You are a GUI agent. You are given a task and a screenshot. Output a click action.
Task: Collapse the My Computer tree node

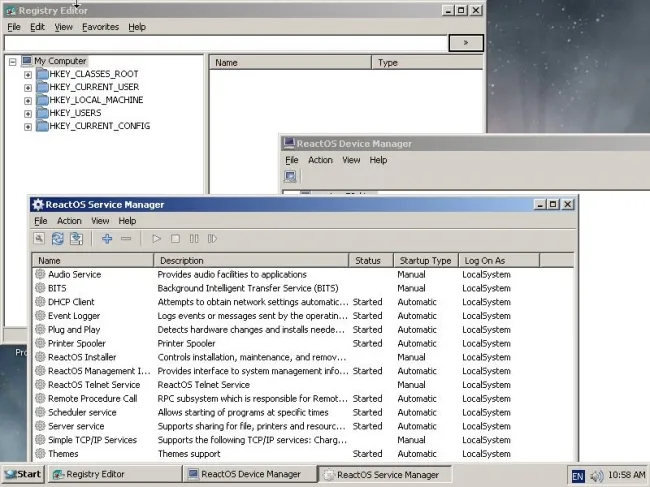pyautogui.click(x=12, y=62)
